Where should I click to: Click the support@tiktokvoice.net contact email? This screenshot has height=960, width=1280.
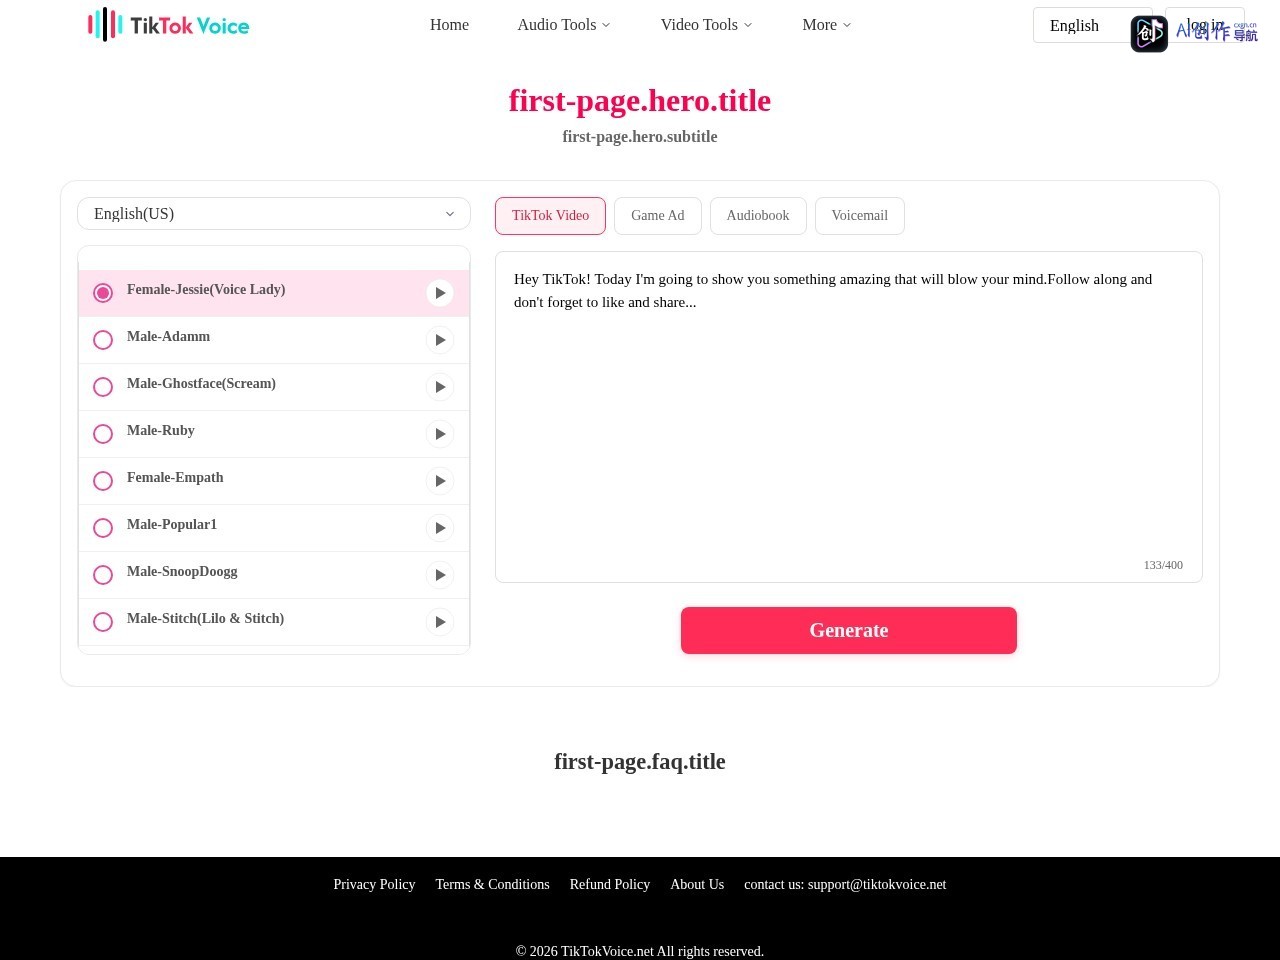point(877,884)
